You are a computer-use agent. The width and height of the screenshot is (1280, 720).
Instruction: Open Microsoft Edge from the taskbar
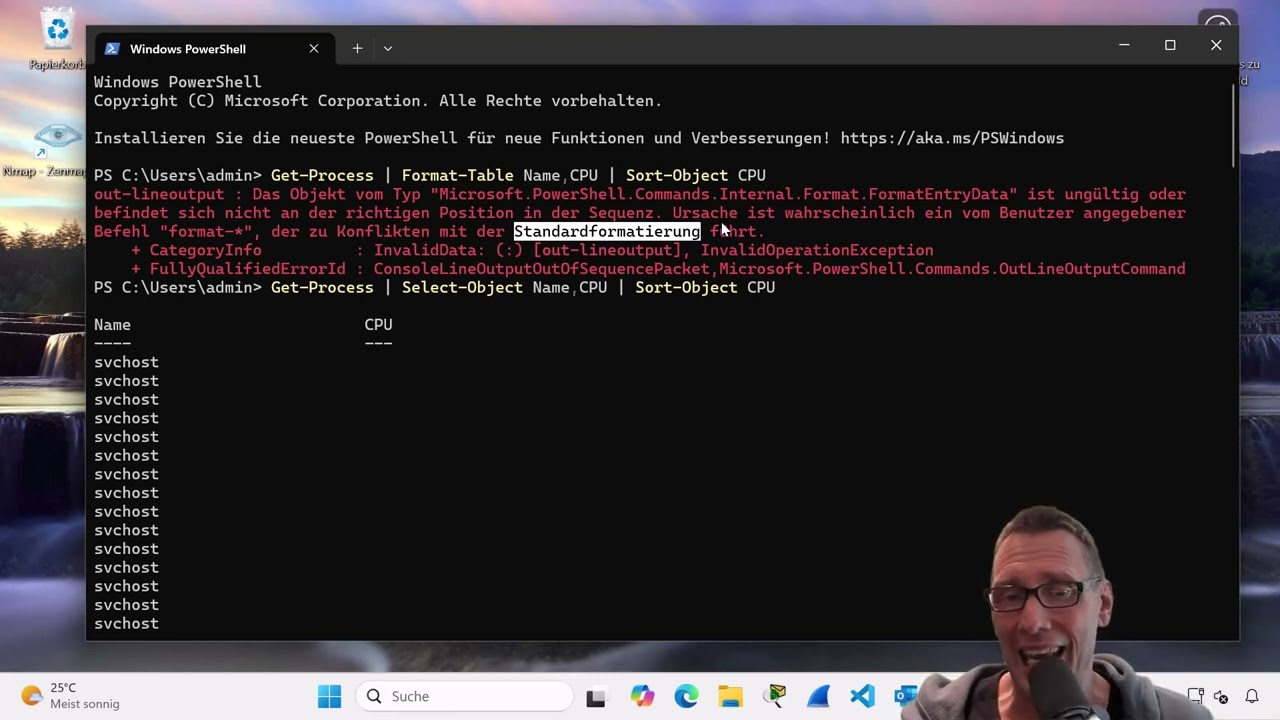coord(686,697)
